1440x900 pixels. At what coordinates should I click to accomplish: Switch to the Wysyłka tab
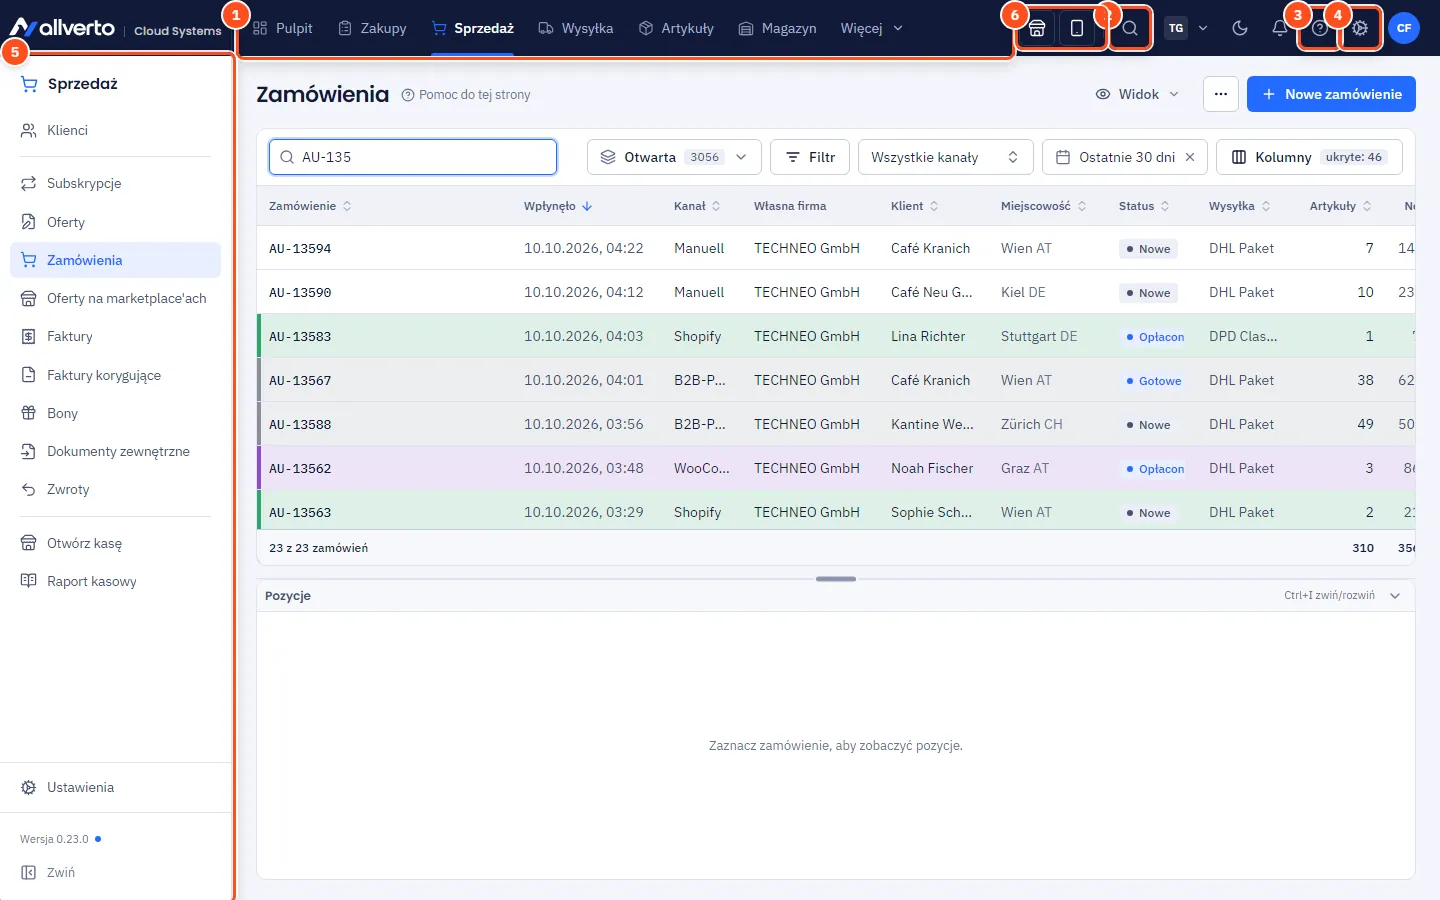tap(575, 28)
